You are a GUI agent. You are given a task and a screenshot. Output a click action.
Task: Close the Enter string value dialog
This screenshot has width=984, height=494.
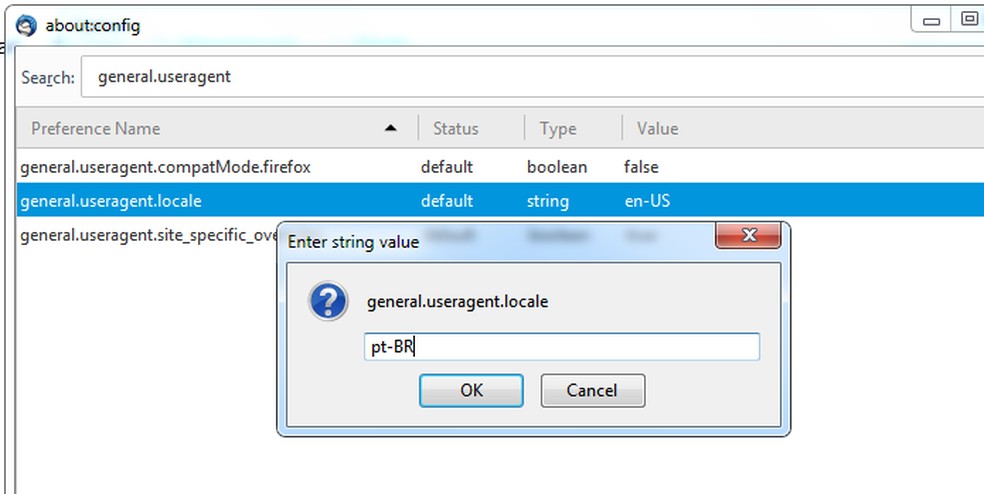(x=748, y=237)
